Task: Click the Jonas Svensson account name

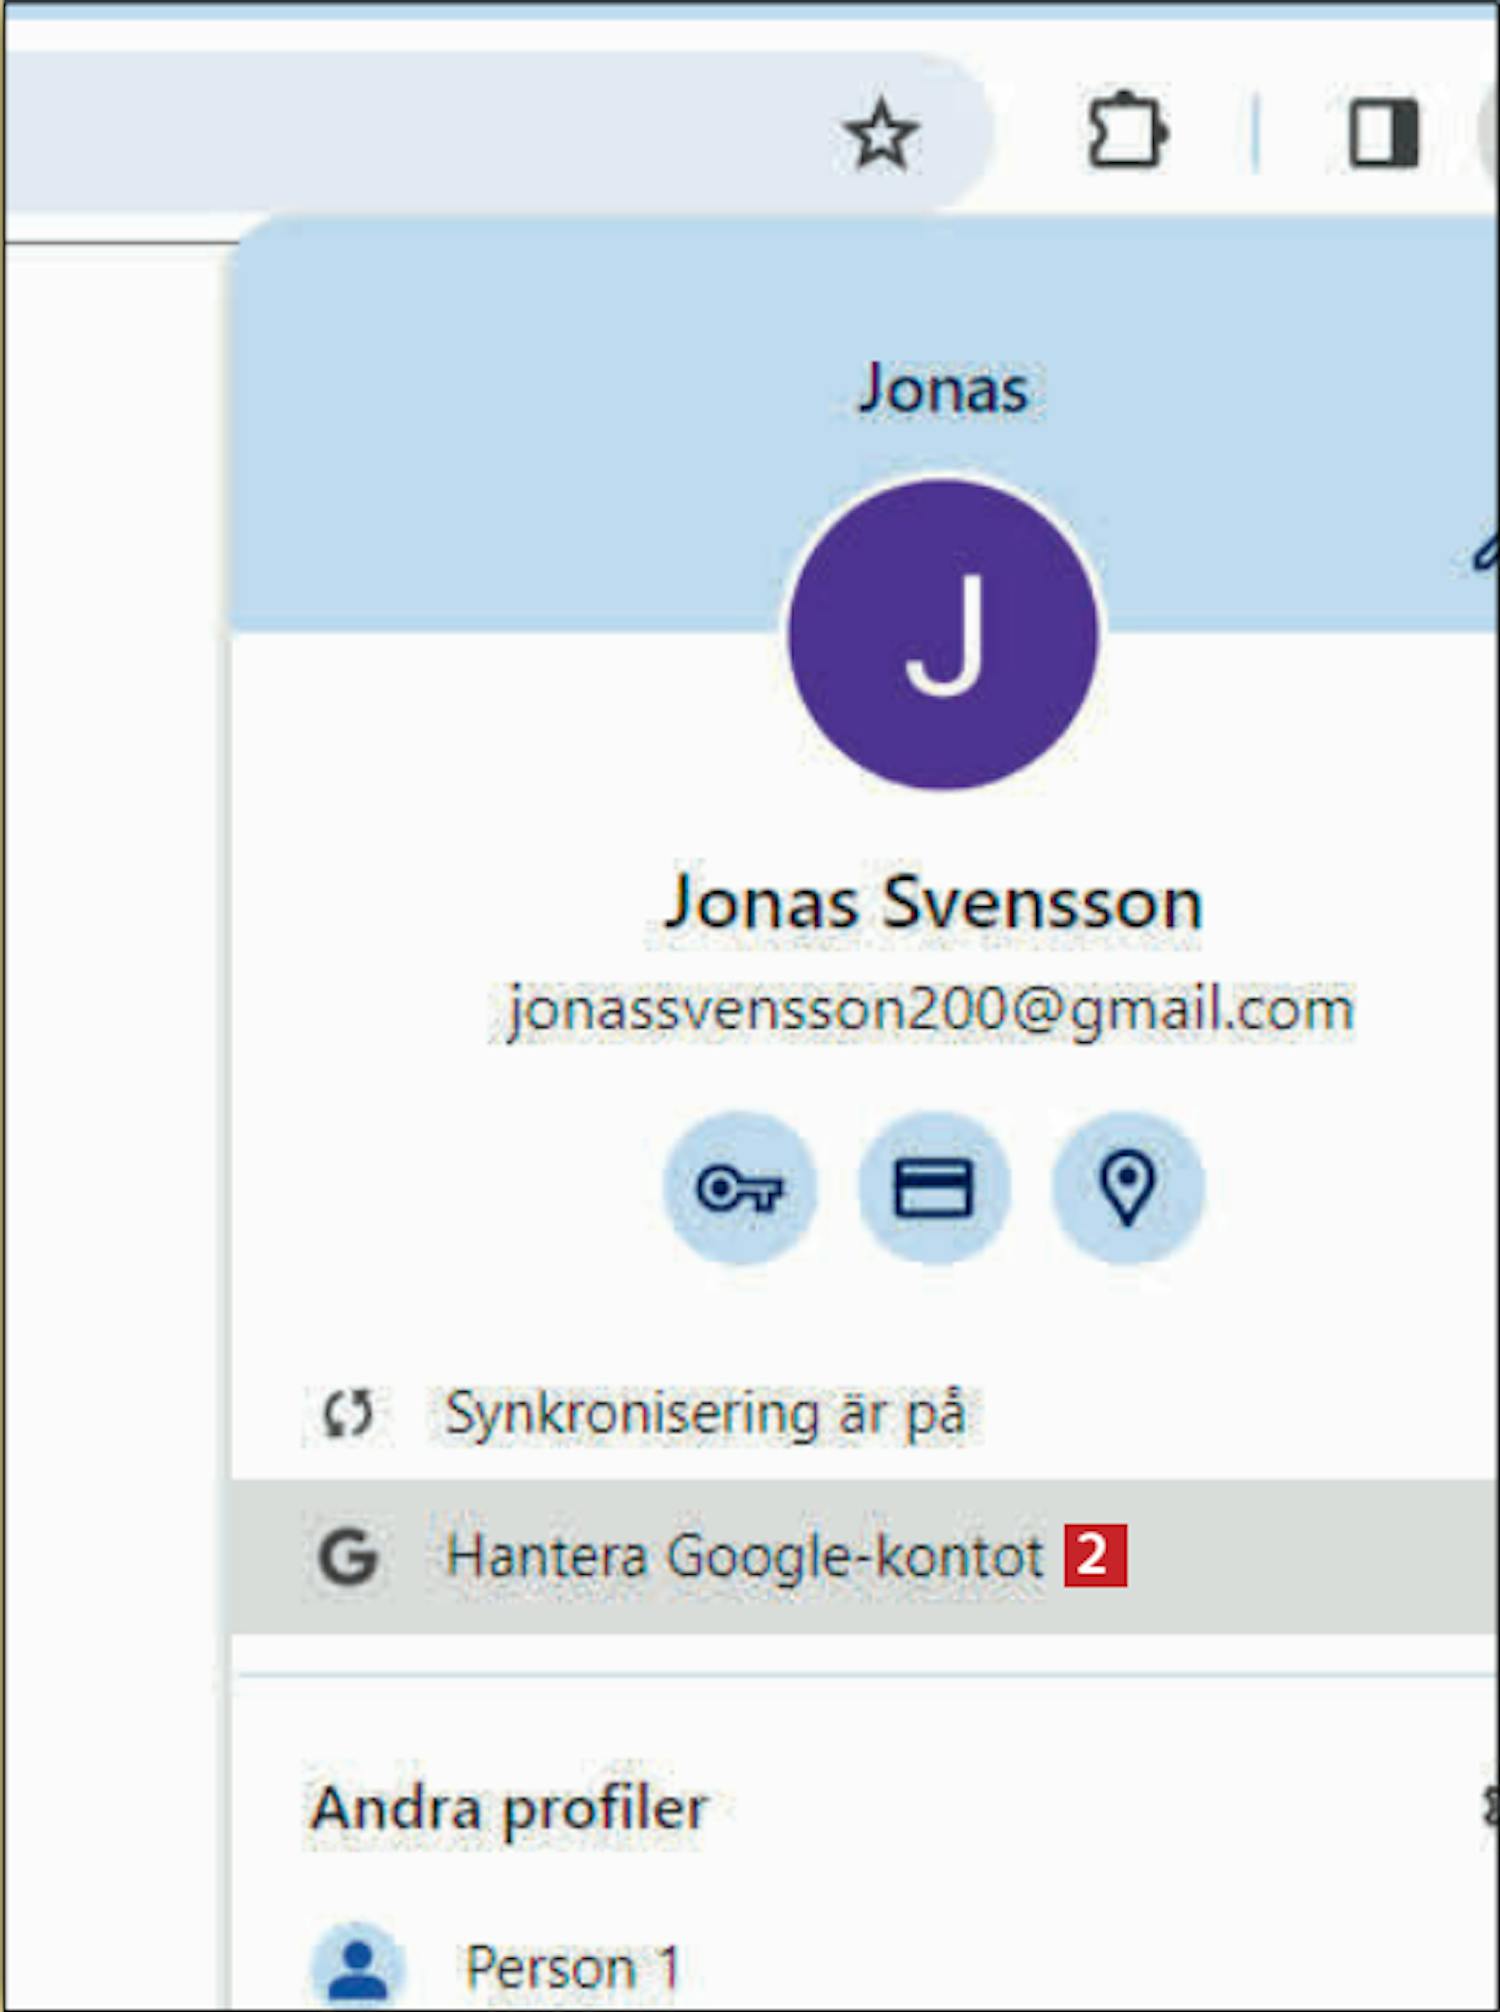Action: (934, 904)
